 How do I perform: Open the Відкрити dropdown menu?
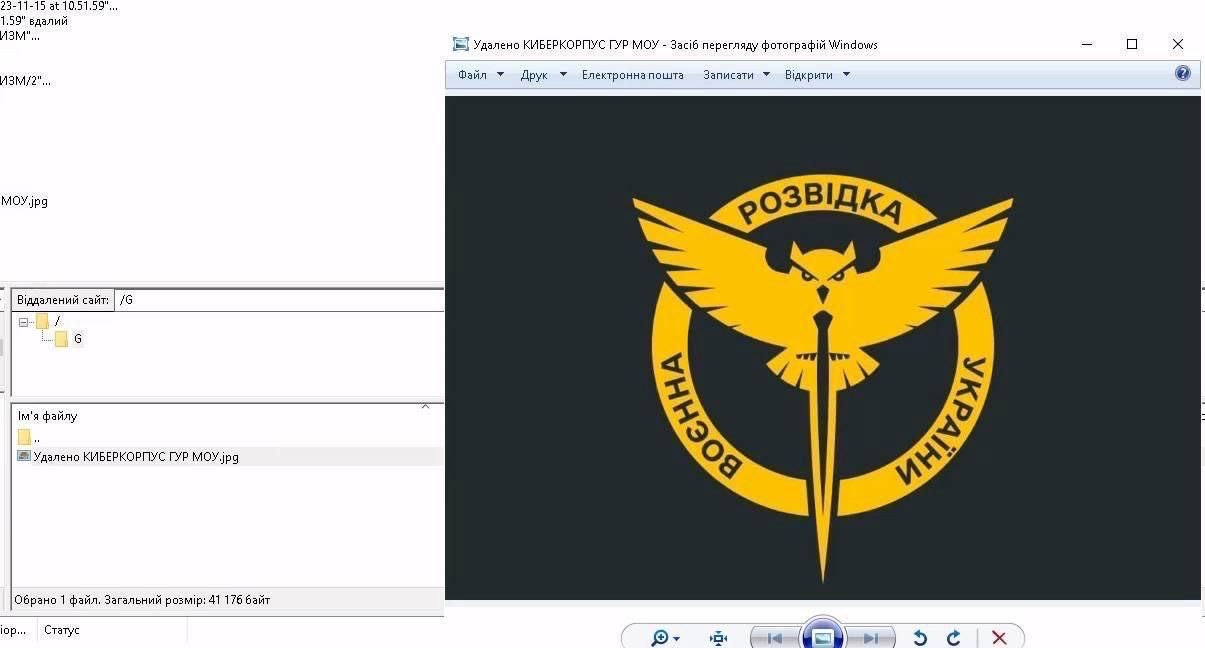point(816,75)
